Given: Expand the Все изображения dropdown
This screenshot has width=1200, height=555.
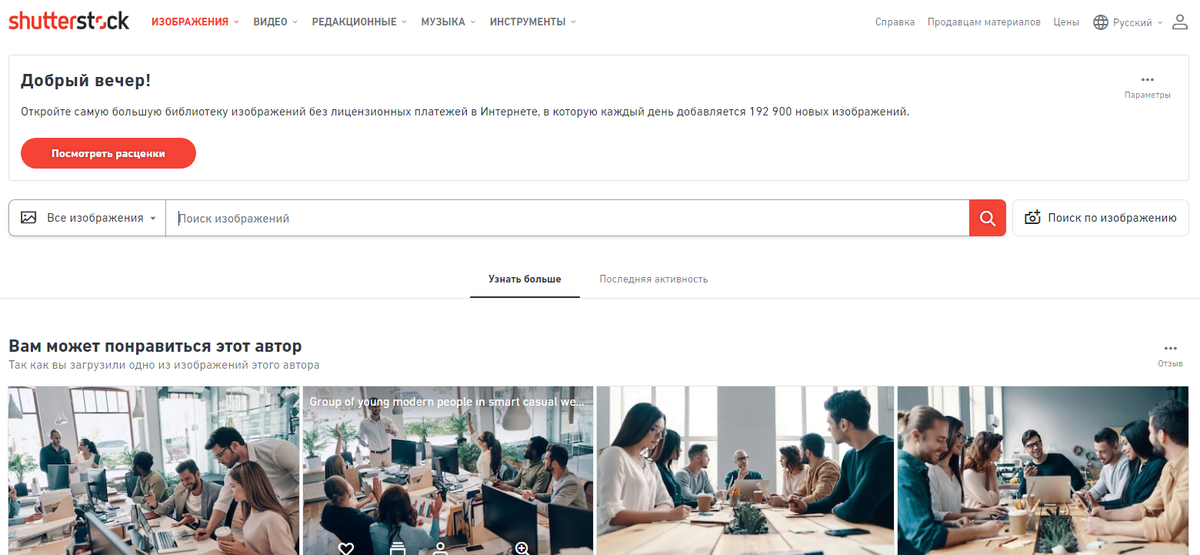Looking at the screenshot, I should (x=88, y=218).
